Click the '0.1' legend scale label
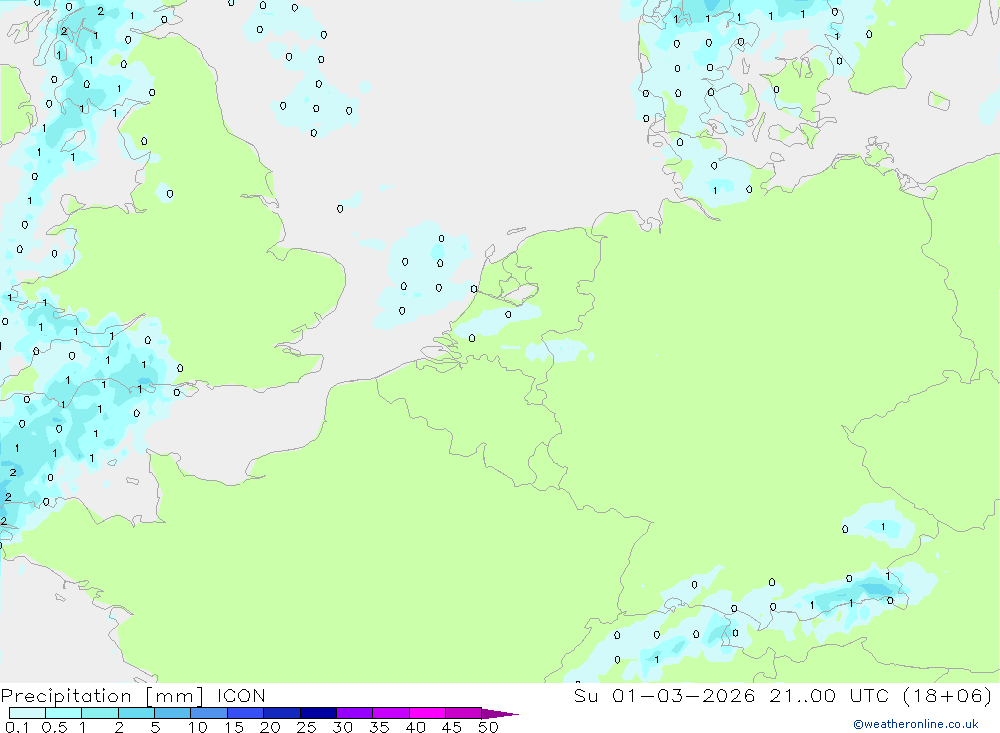The height and width of the screenshot is (733, 1000). tap(17, 727)
